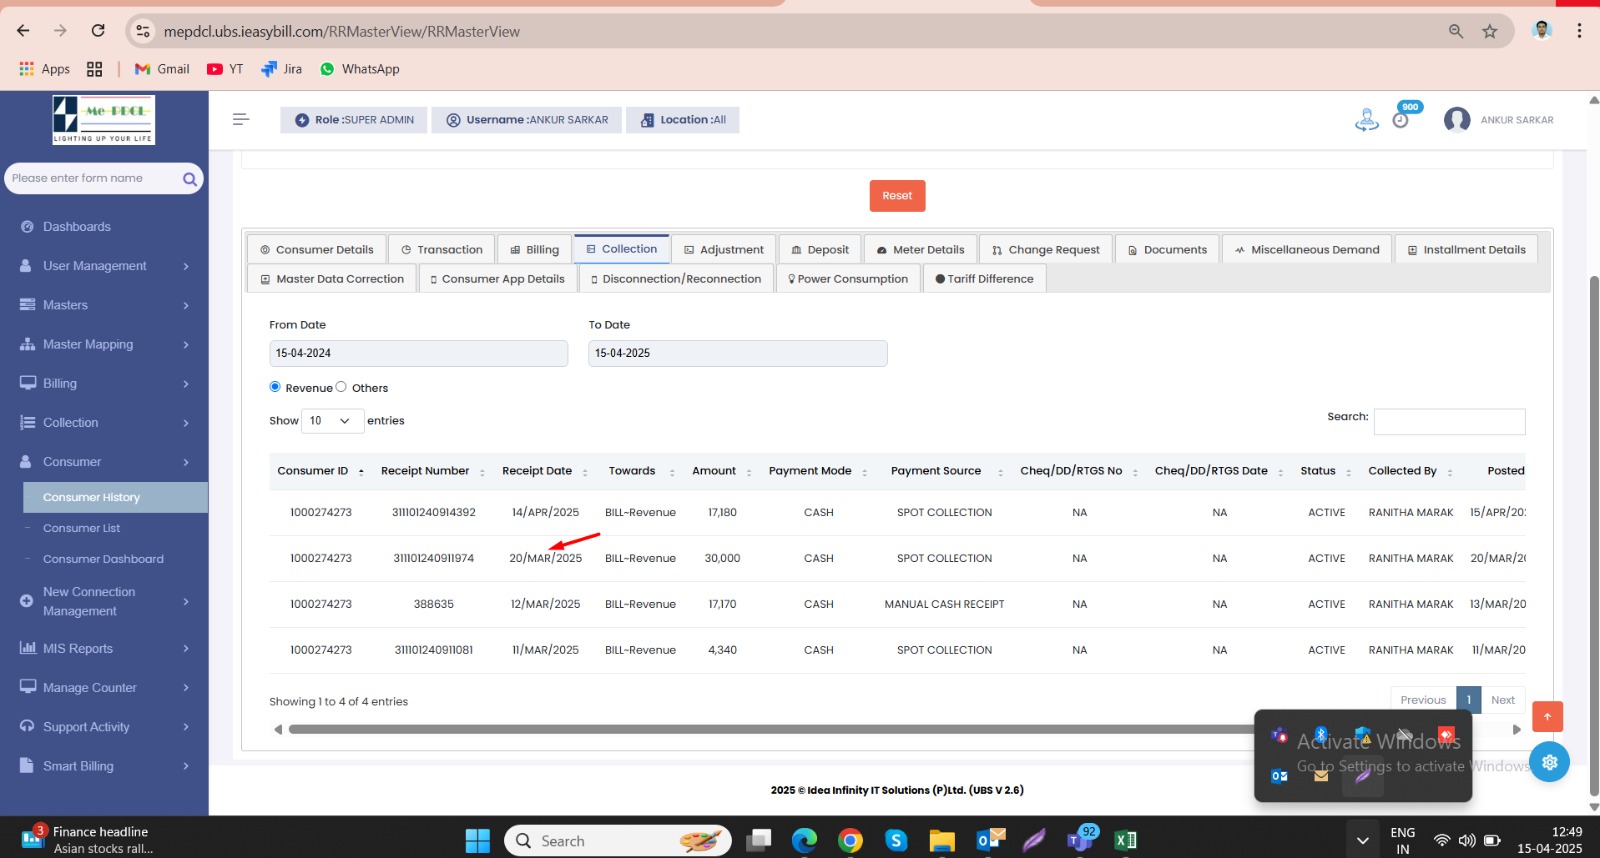This screenshot has height=858, width=1600.
Task: Open the WhatsApp bookmark
Action: click(x=360, y=69)
